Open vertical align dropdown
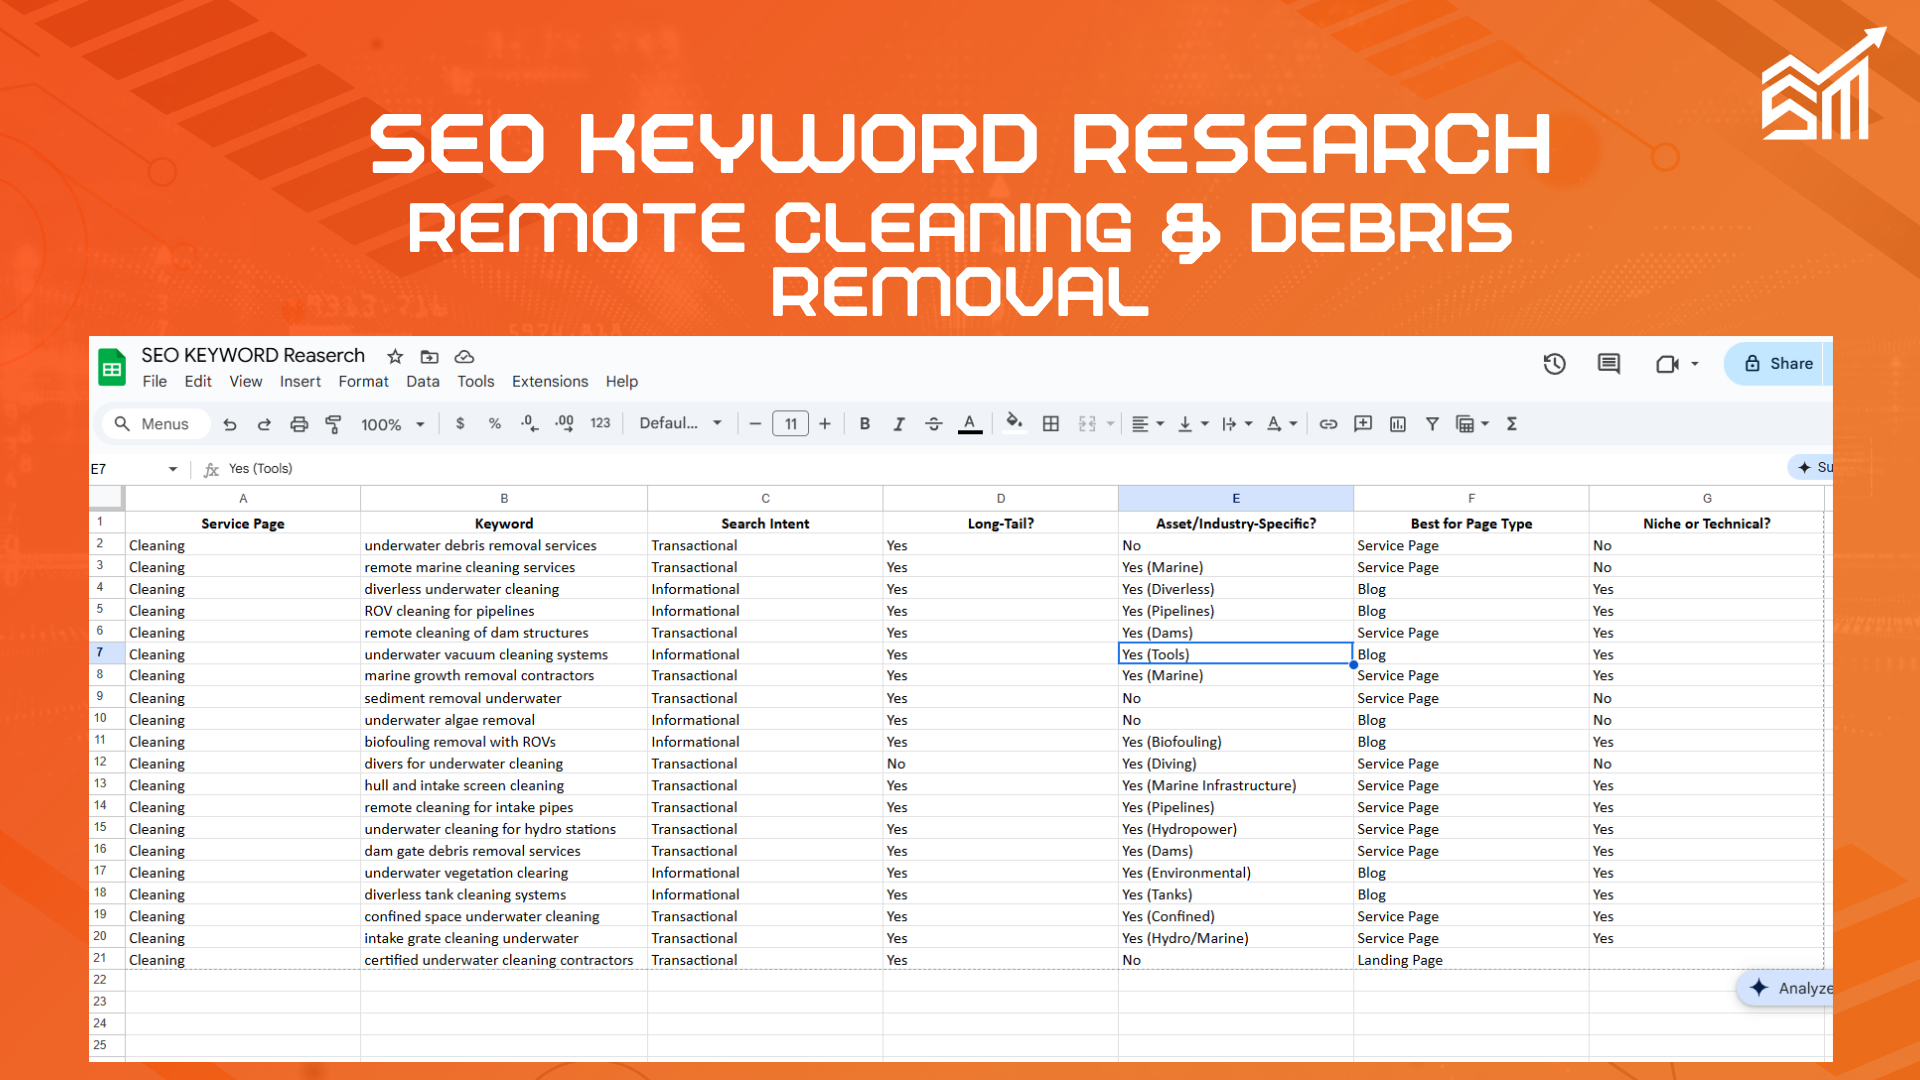This screenshot has height=1080, width=1920. pyautogui.click(x=1192, y=424)
